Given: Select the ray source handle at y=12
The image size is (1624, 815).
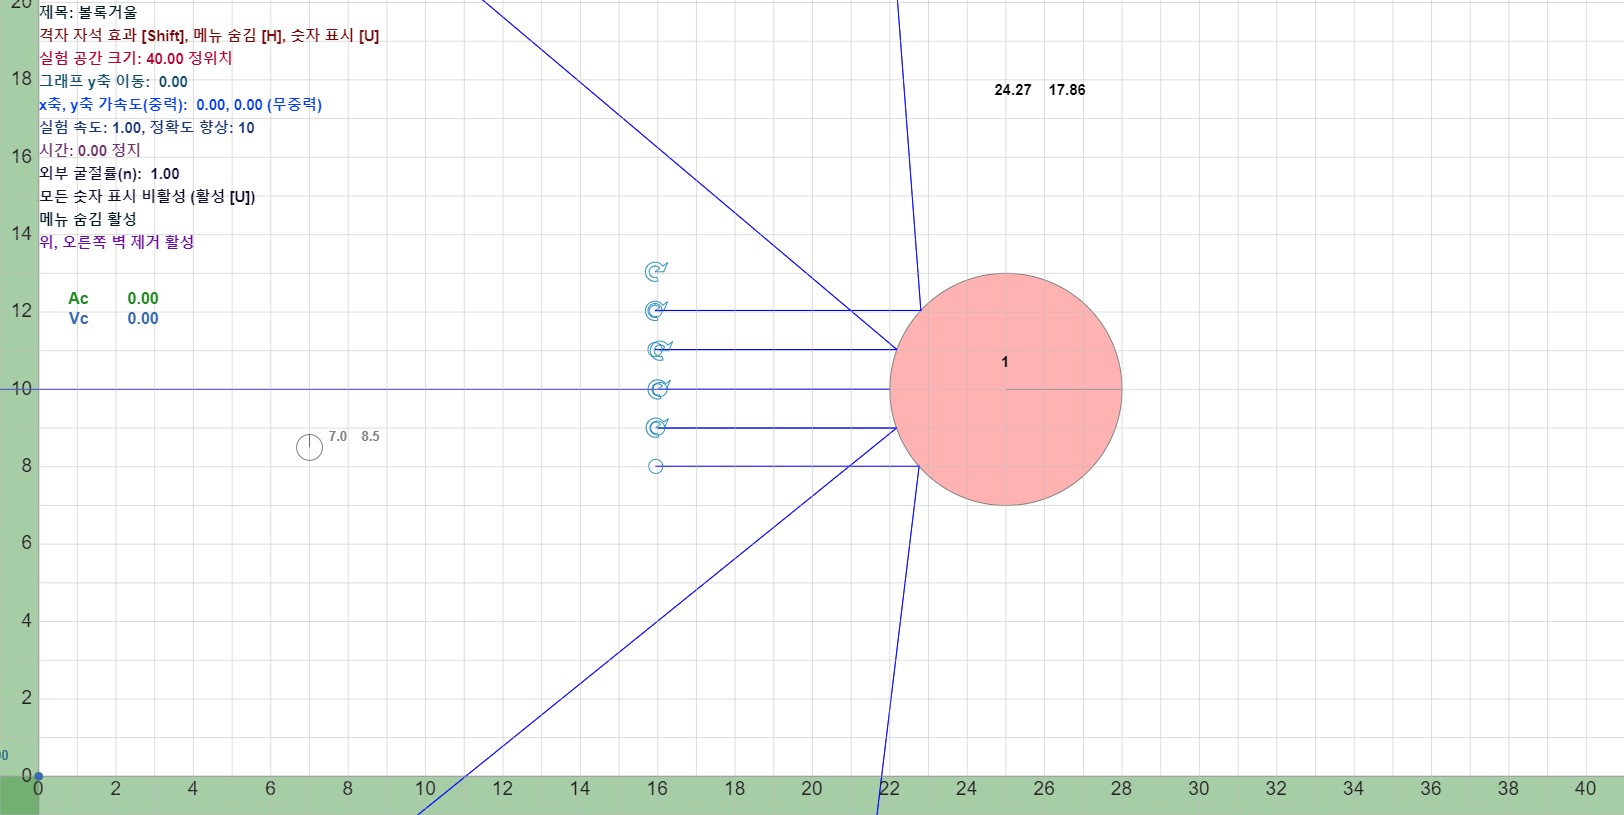Looking at the screenshot, I should click(x=656, y=310).
